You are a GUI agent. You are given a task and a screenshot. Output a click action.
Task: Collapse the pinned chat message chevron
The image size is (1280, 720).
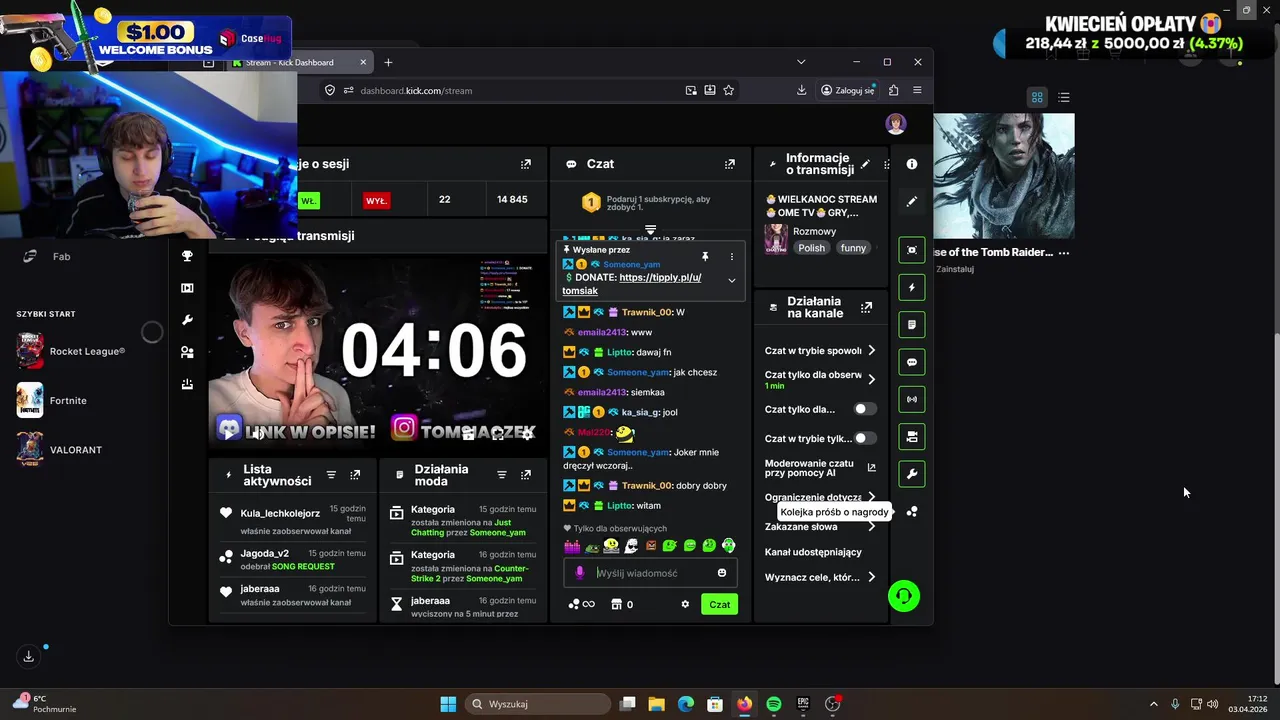(x=731, y=280)
